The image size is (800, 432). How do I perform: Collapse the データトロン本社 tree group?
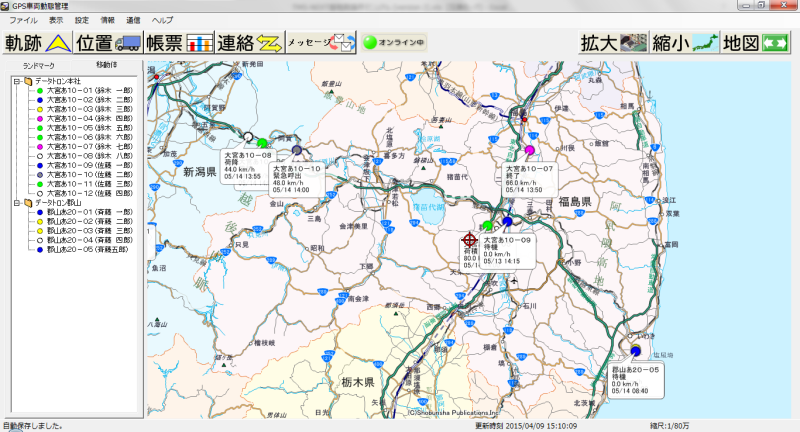[x=18, y=81]
